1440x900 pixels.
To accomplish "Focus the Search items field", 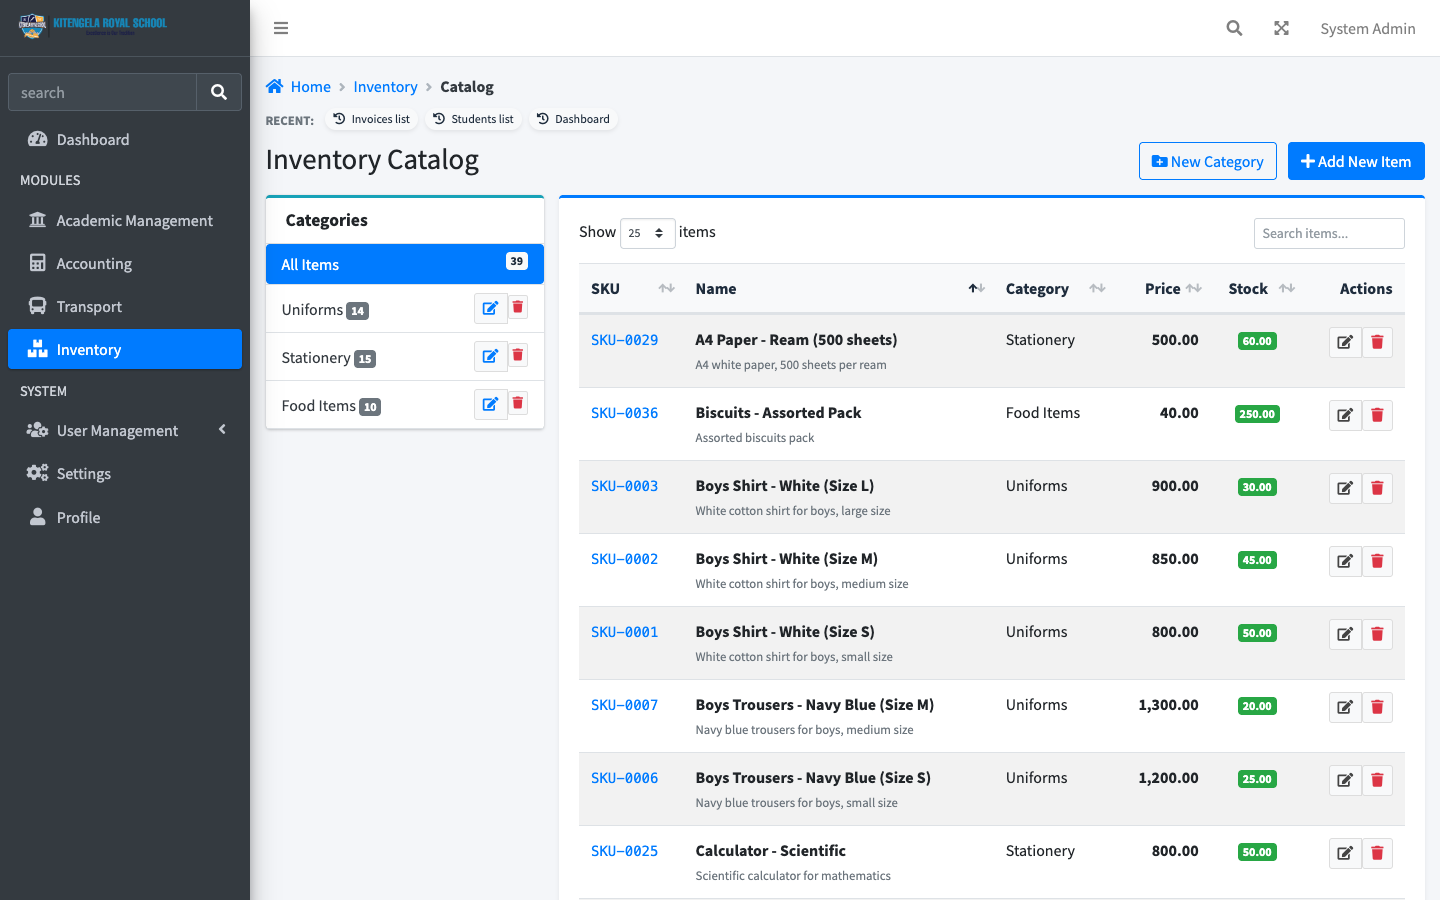I will (1329, 233).
